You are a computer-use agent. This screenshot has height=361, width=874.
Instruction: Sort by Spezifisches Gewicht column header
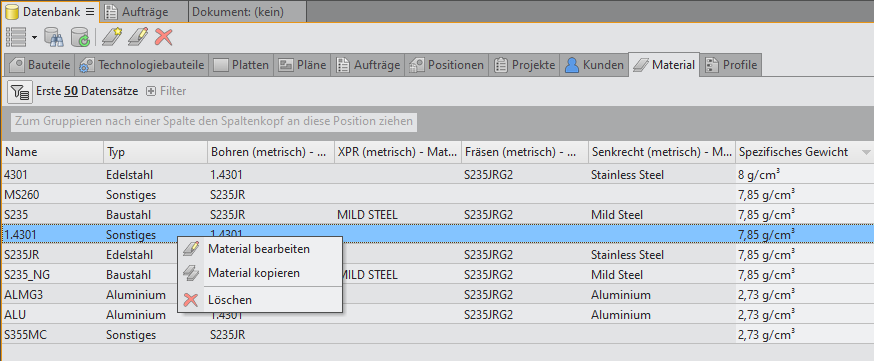pos(804,152)
